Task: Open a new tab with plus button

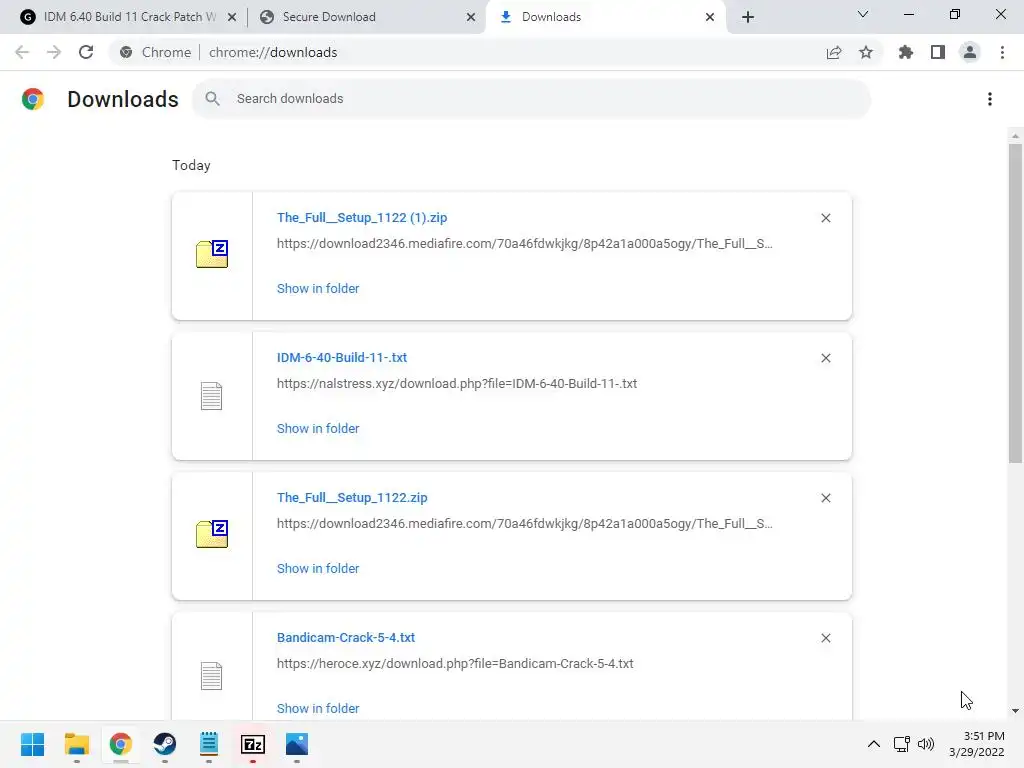Action: (x=748, y=17)
